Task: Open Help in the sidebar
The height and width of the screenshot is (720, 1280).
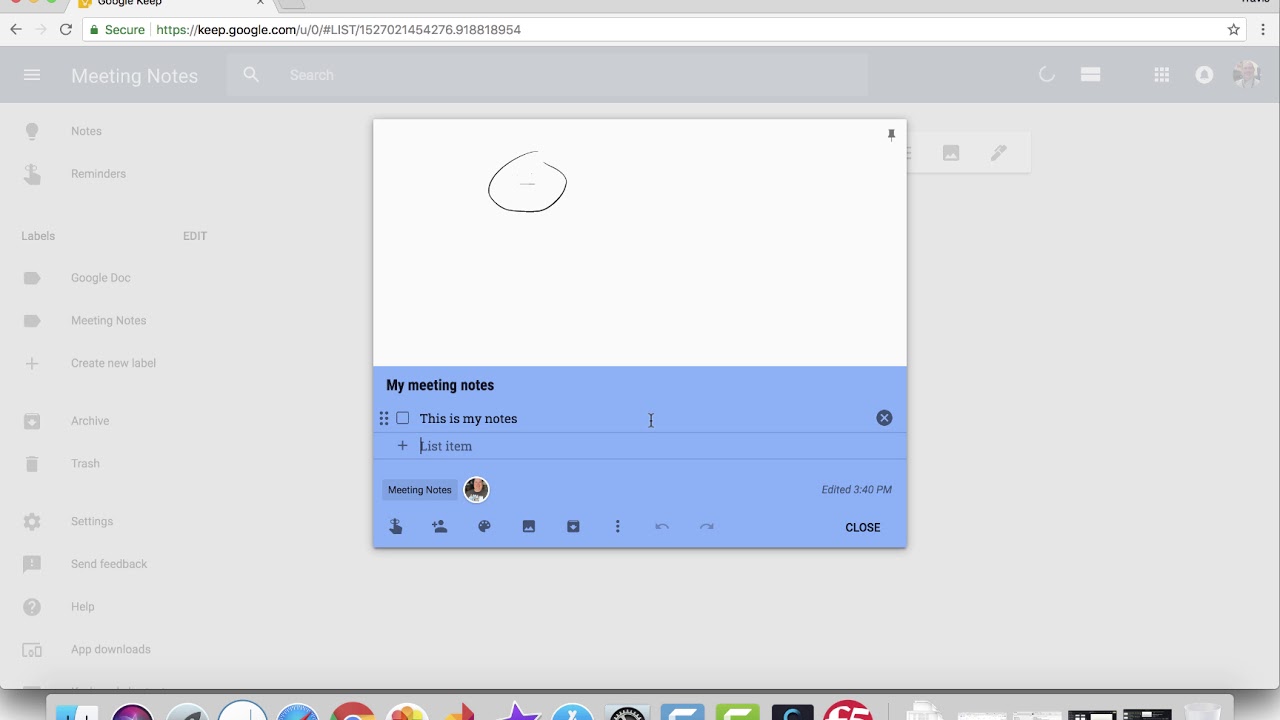Action: (82, 607)
